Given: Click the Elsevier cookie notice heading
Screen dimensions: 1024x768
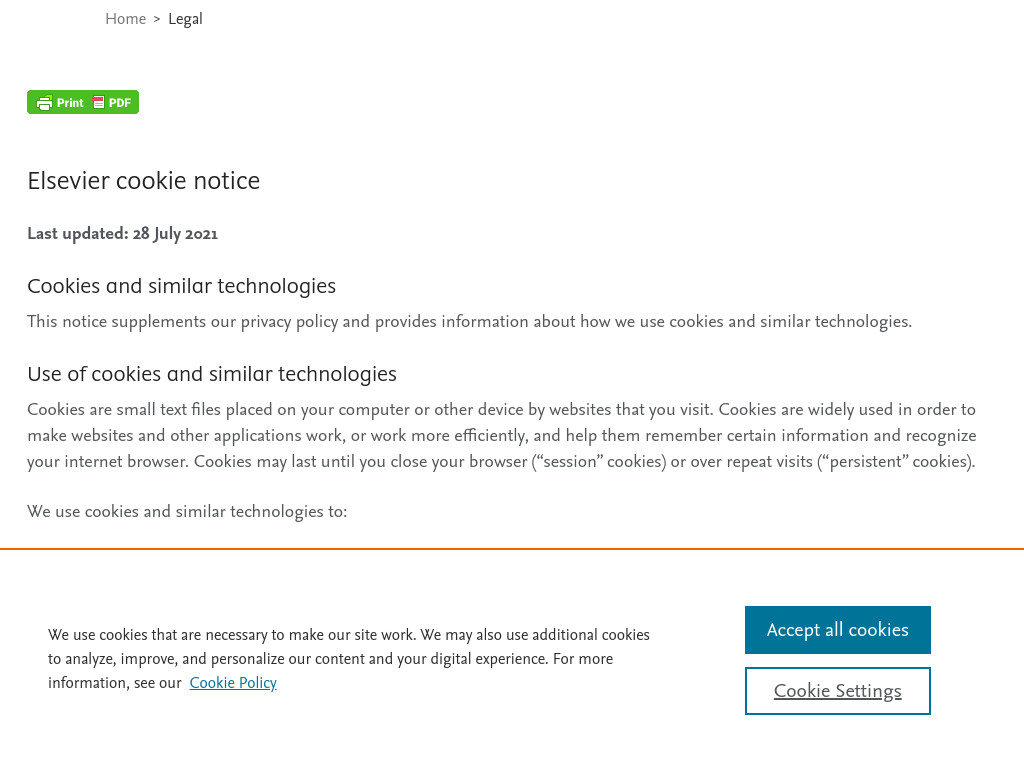Looking at the screenshot, I should (x=144, y=180).
